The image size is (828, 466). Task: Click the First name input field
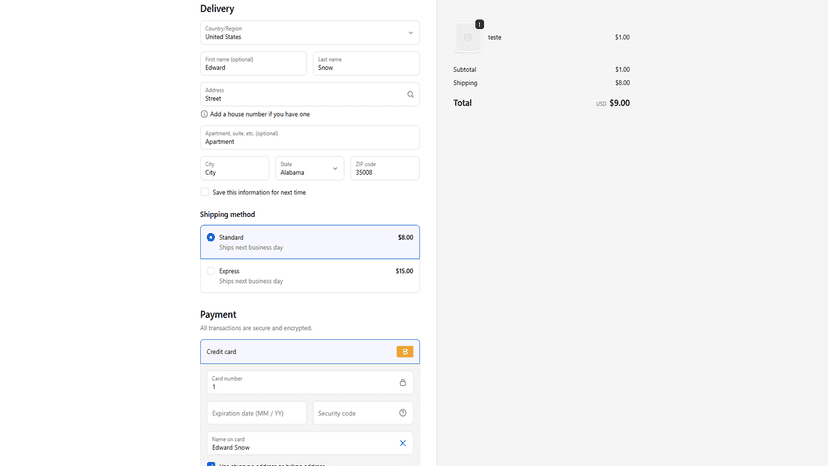click(253, 63)
